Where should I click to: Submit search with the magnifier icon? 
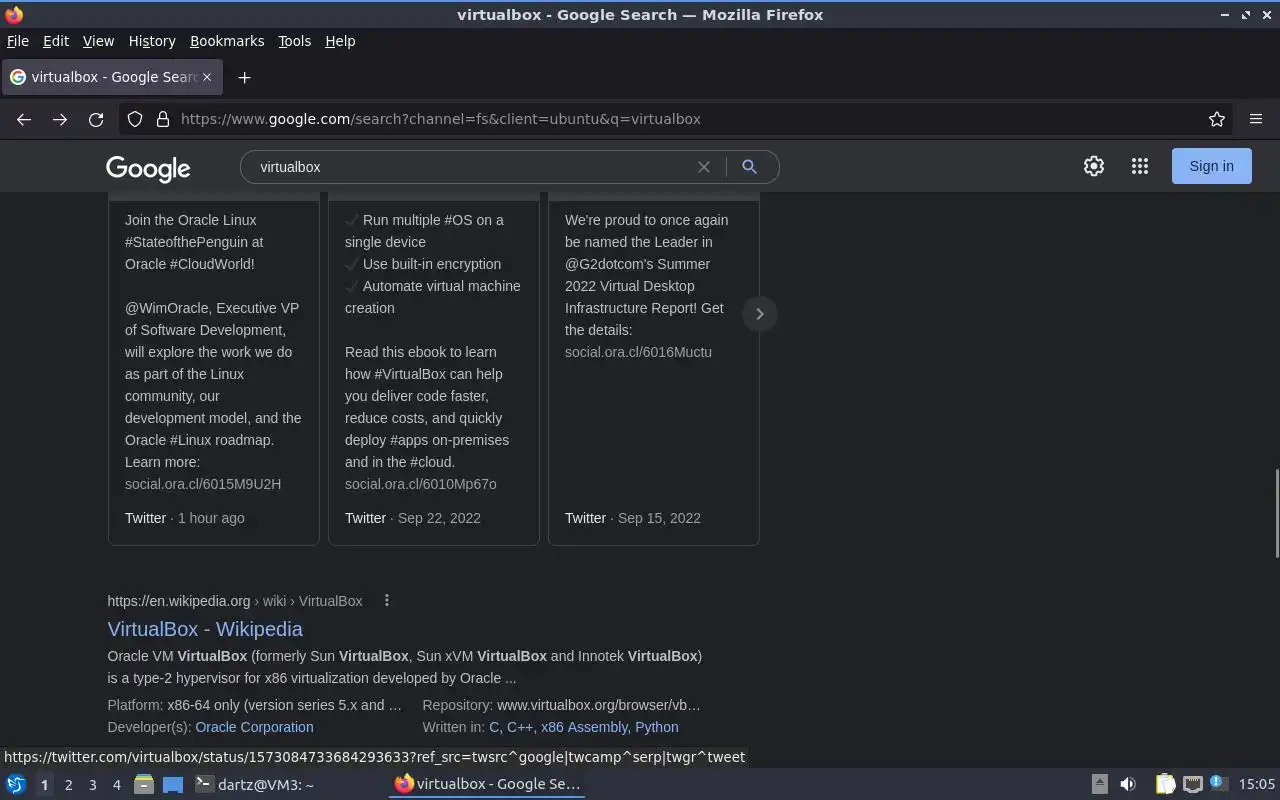(x=749, y=167)
